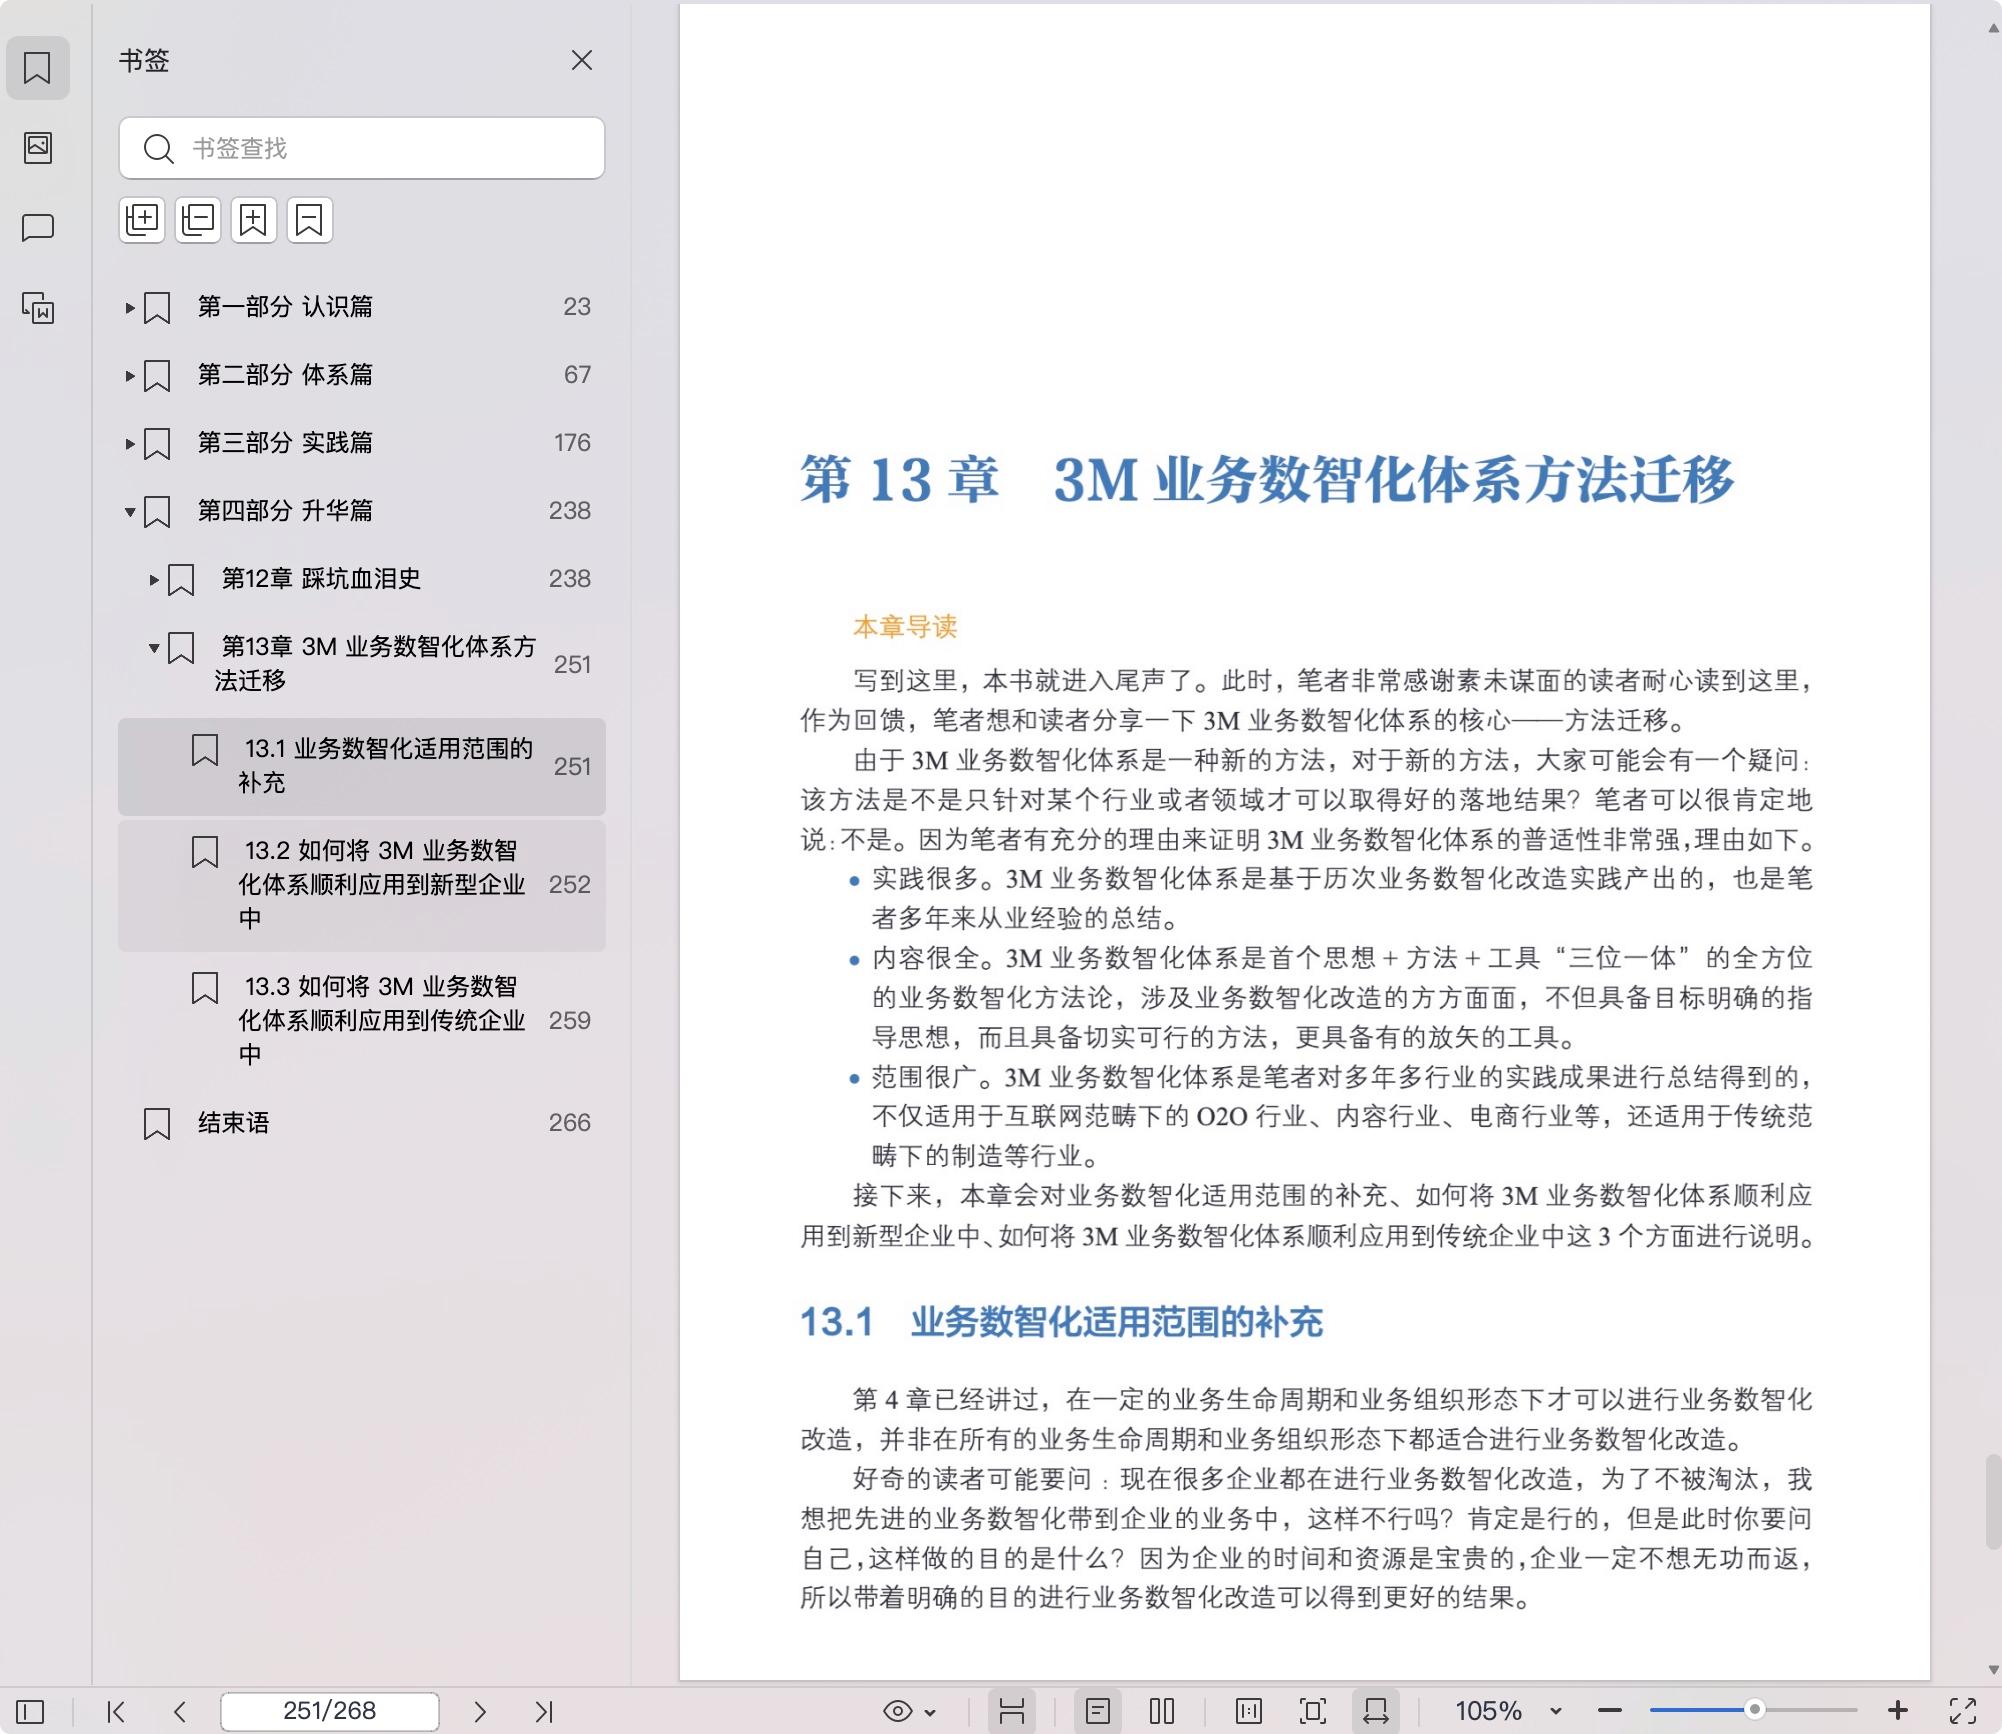Click the scroll down arrow
The width and height of the screenshot is (2002, 1734).
(x=1993, y=1670)
